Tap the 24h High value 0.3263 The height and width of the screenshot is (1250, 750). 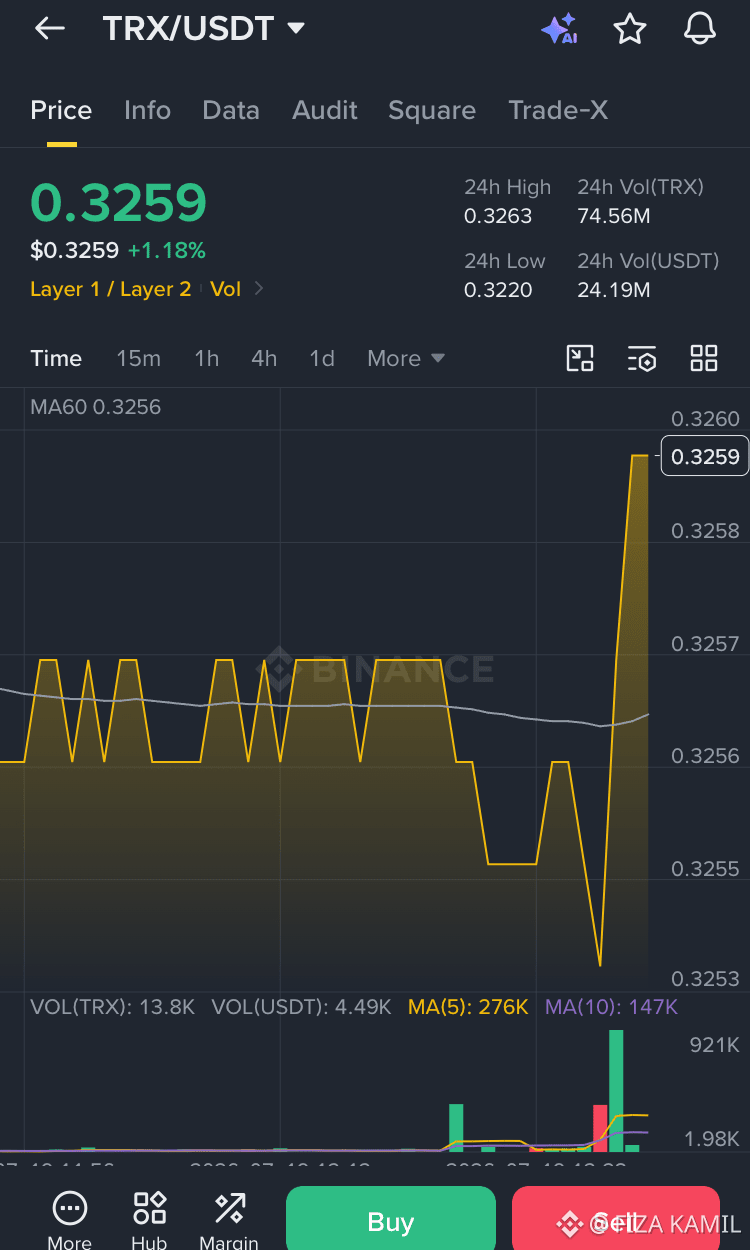pos(498,216)
